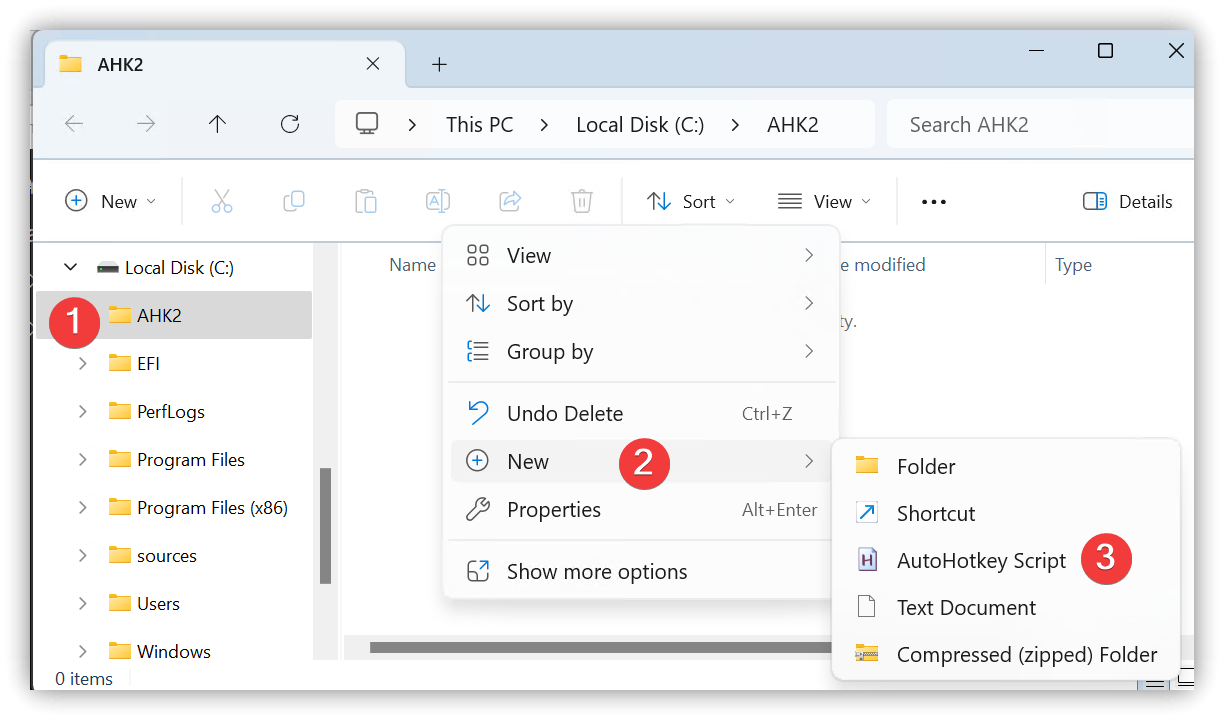This screenshot has width=1224, height=720.
Task: Expand the Users folder node
Action: pos(82,604)
